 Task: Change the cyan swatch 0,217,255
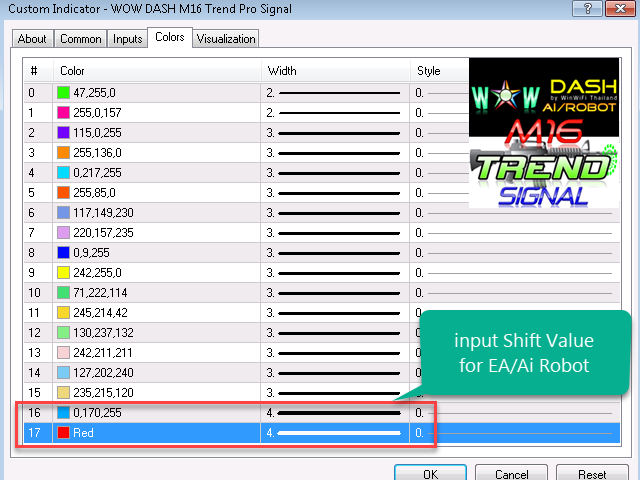63,173
